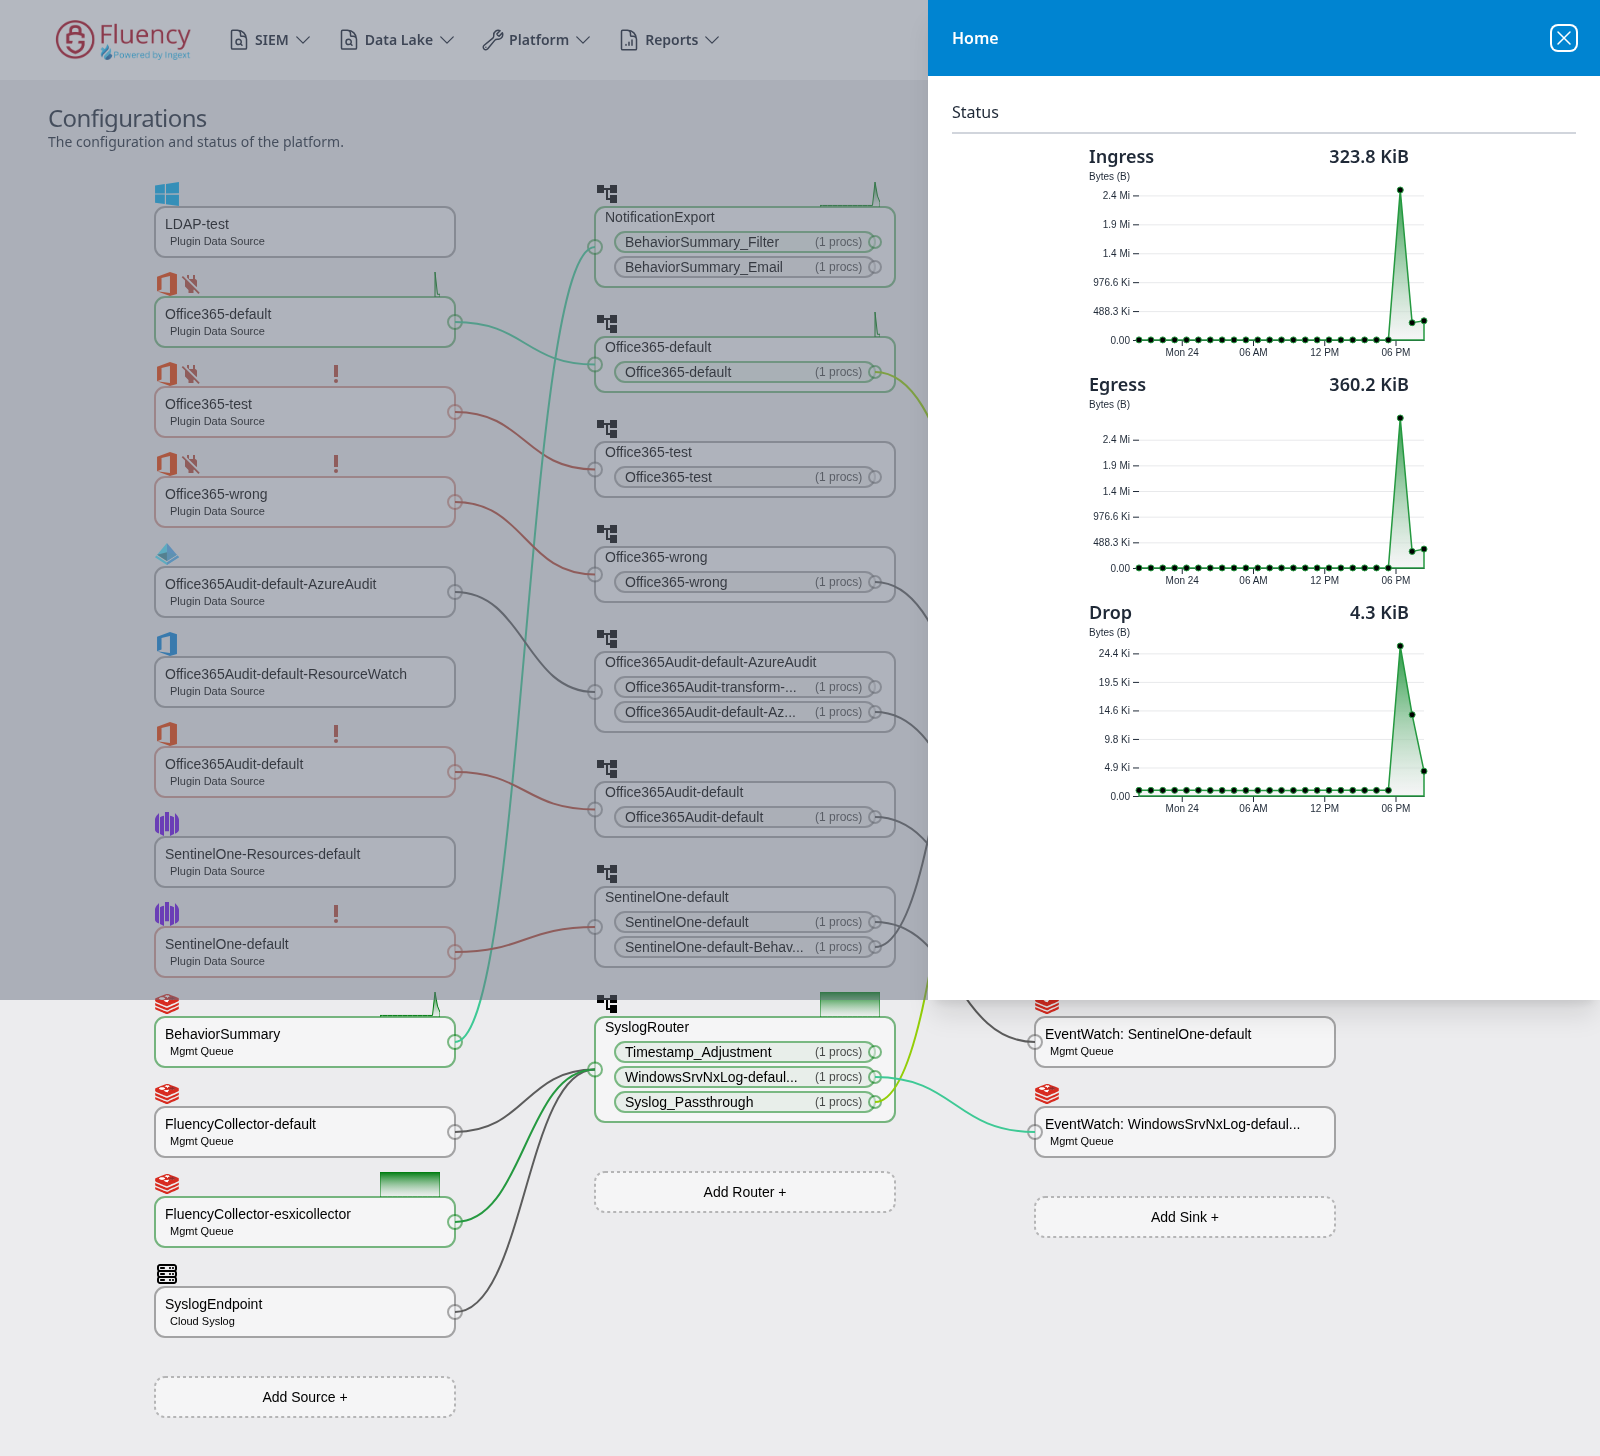Click the peak data point on Ingress chart
This screenshot has height=1456, width=1600.
(x=1400, y=190)
